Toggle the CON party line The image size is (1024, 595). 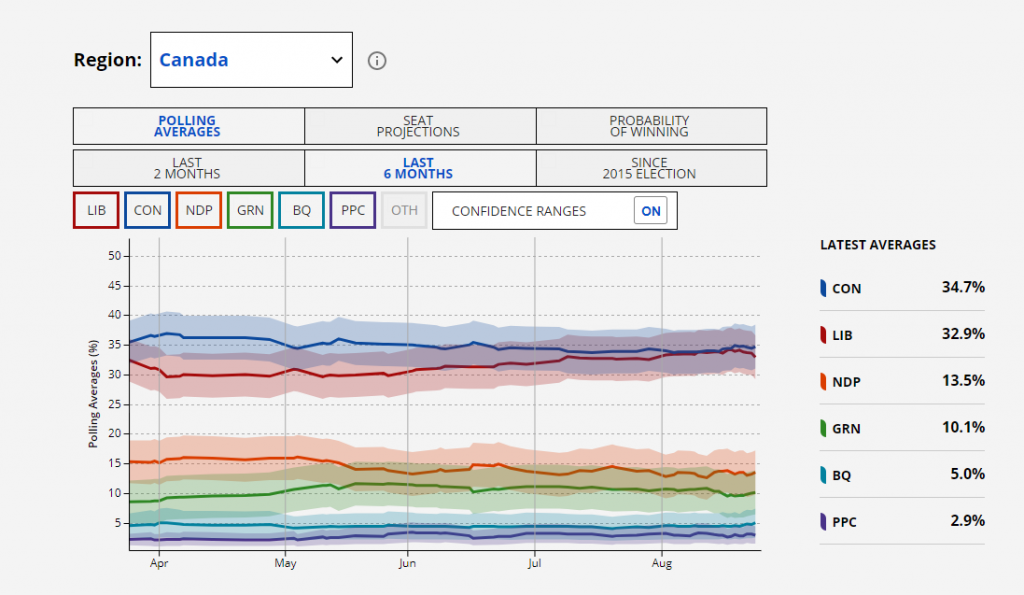point(148,211)
